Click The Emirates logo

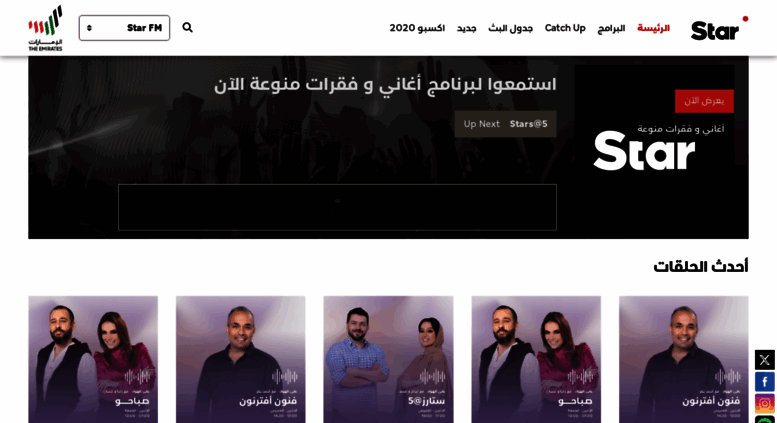[x=45, y=28]
